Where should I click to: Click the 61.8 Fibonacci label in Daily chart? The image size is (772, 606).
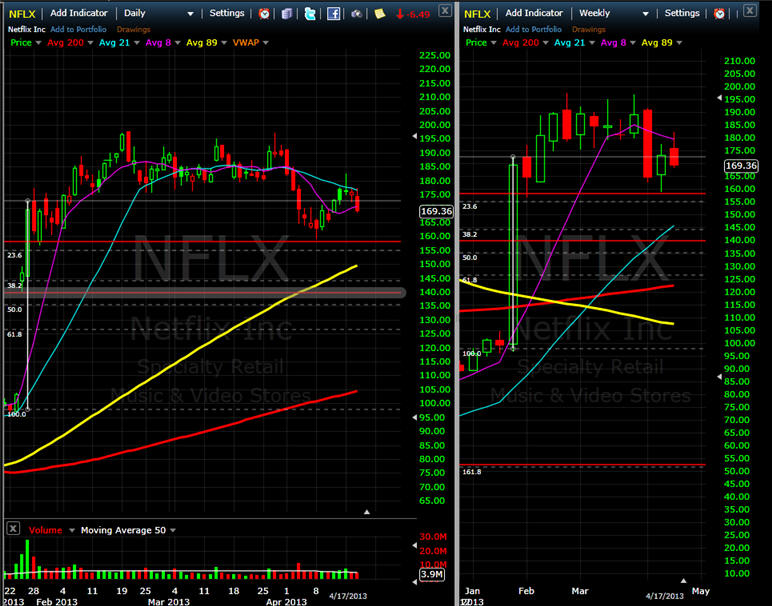tap(14, 334)
